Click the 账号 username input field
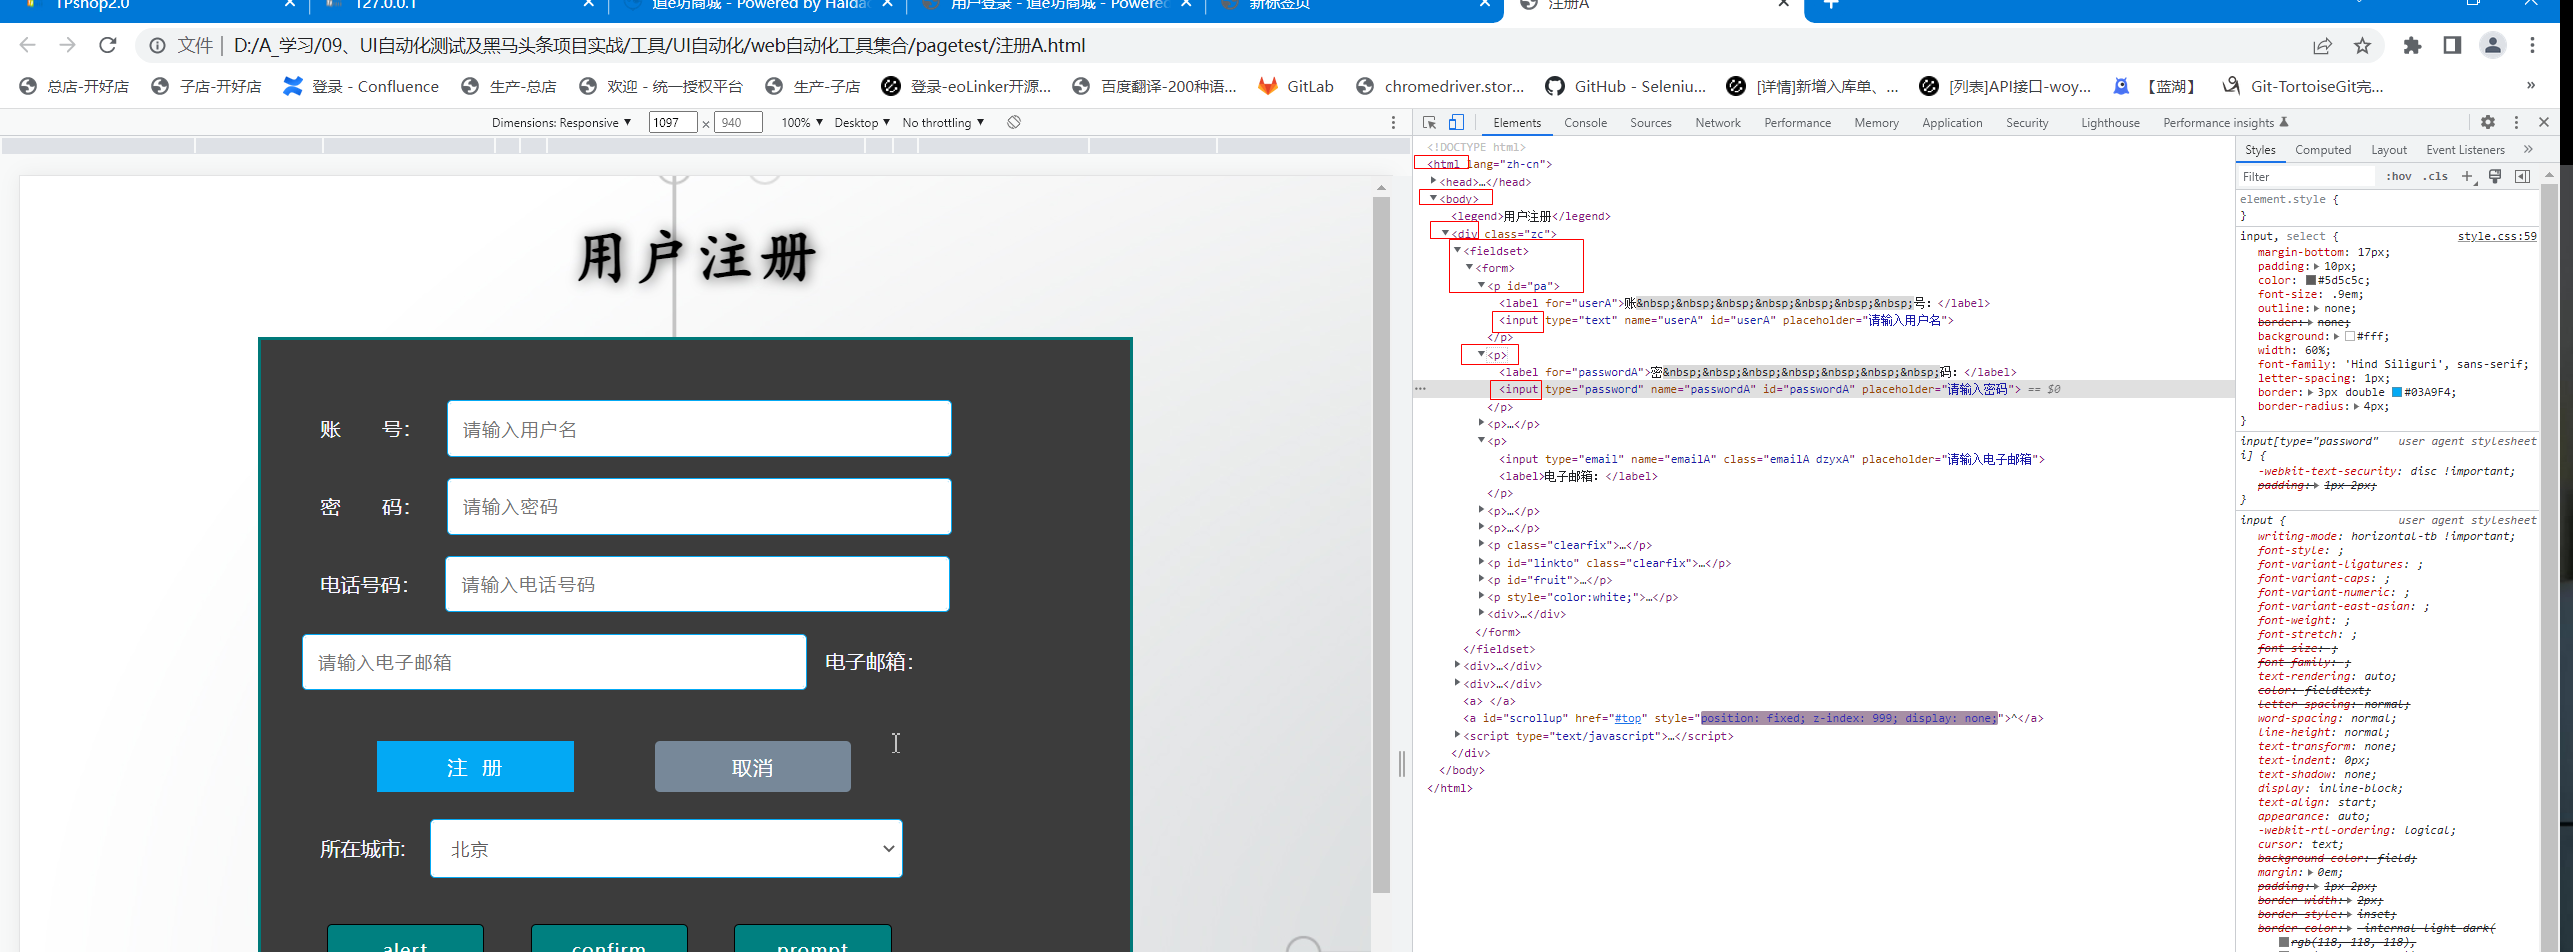Screen dimensions: 2573x952 (x=699, y=429)
